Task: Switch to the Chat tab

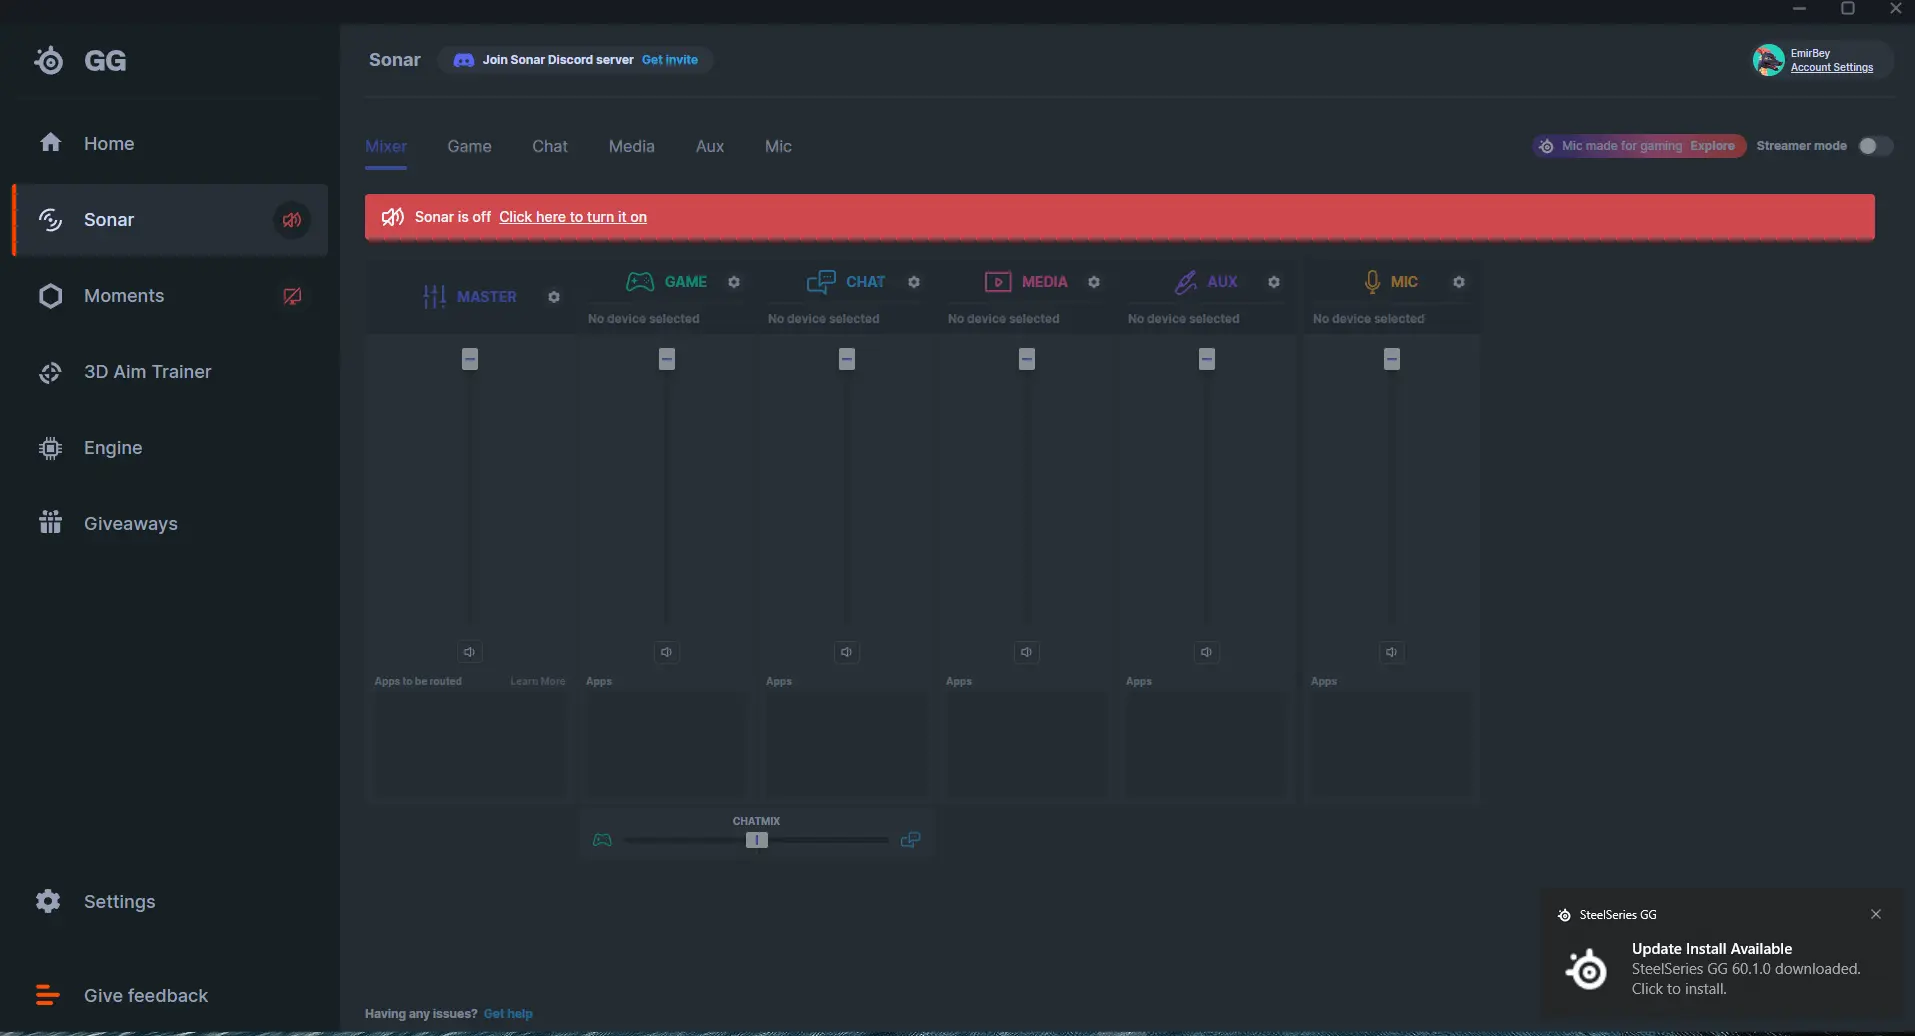Action: [550, 147]
